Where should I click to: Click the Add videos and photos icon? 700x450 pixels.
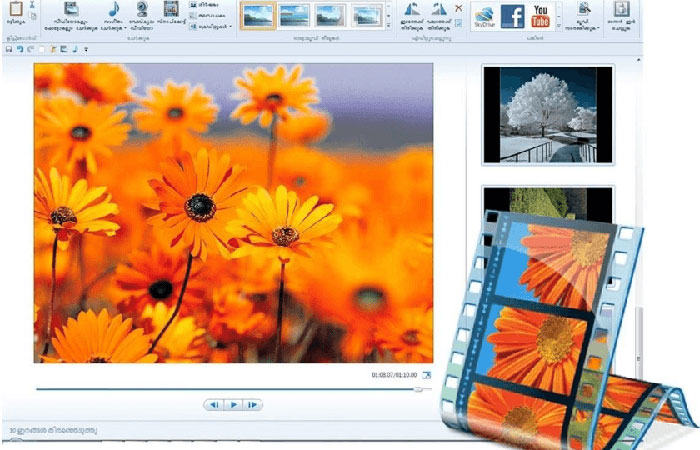coord(71,10)
